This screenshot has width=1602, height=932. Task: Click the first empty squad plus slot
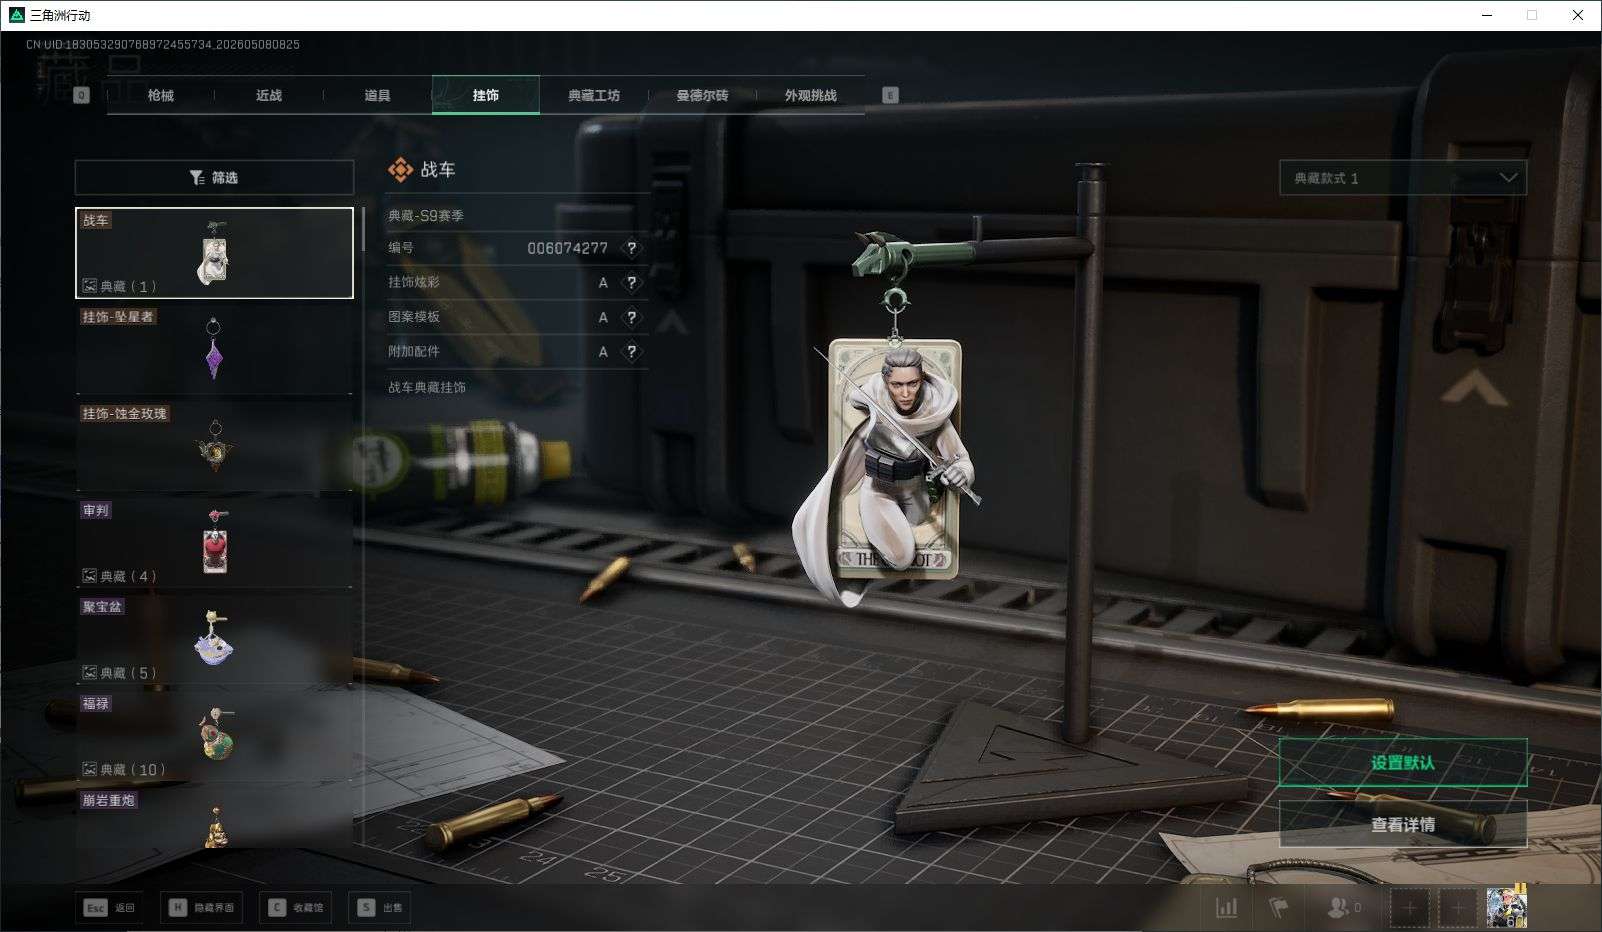tap(1410, 908)
